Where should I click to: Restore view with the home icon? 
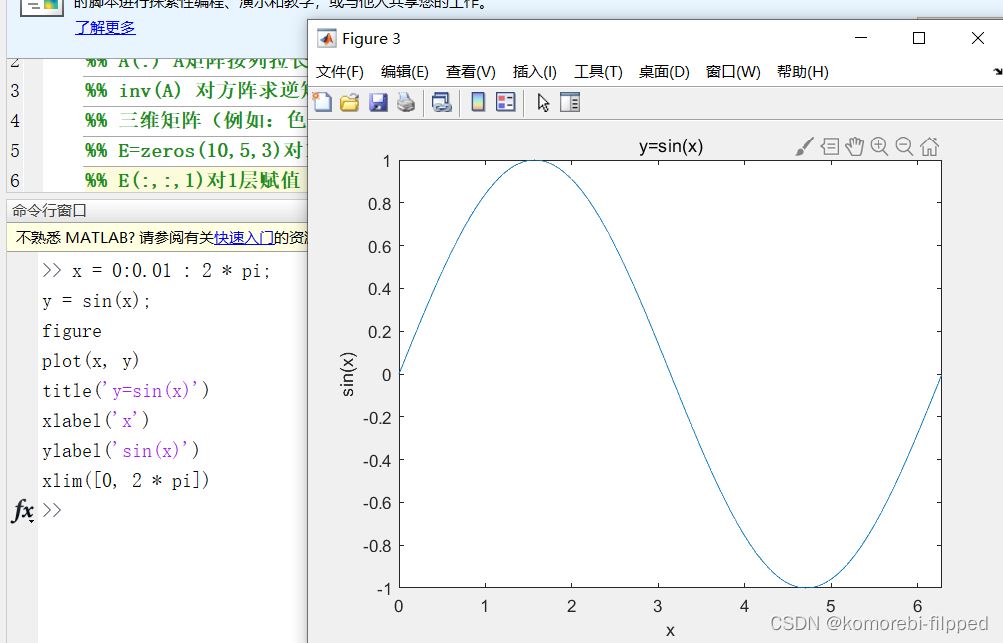point(929,147)
